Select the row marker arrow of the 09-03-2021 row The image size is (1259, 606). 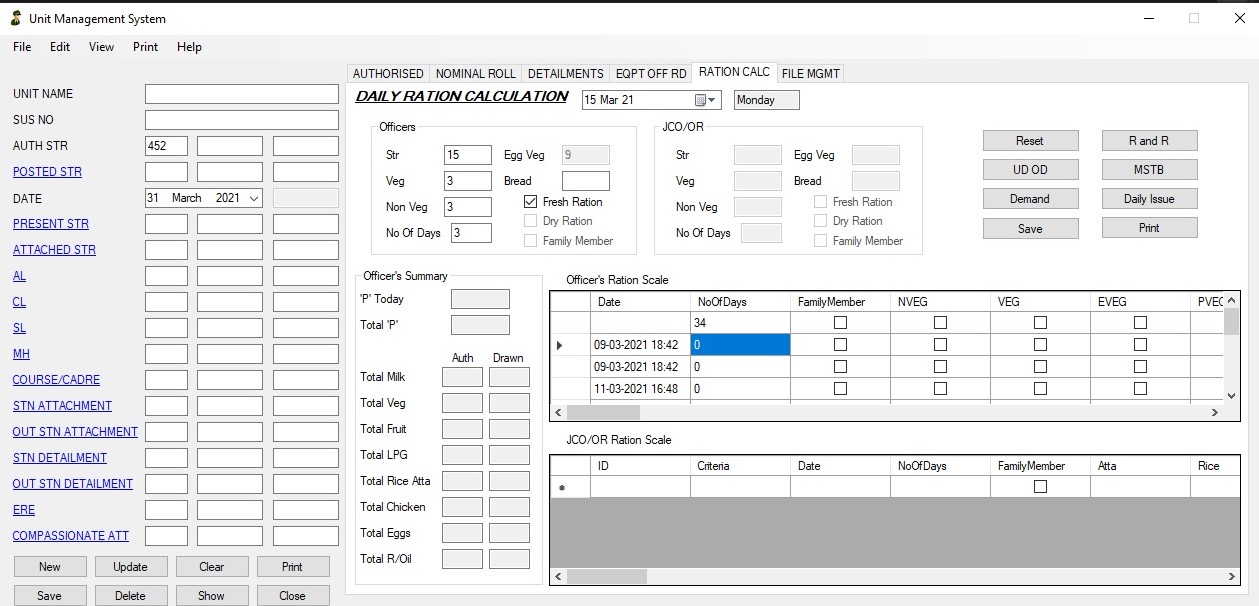coord(559,345)
